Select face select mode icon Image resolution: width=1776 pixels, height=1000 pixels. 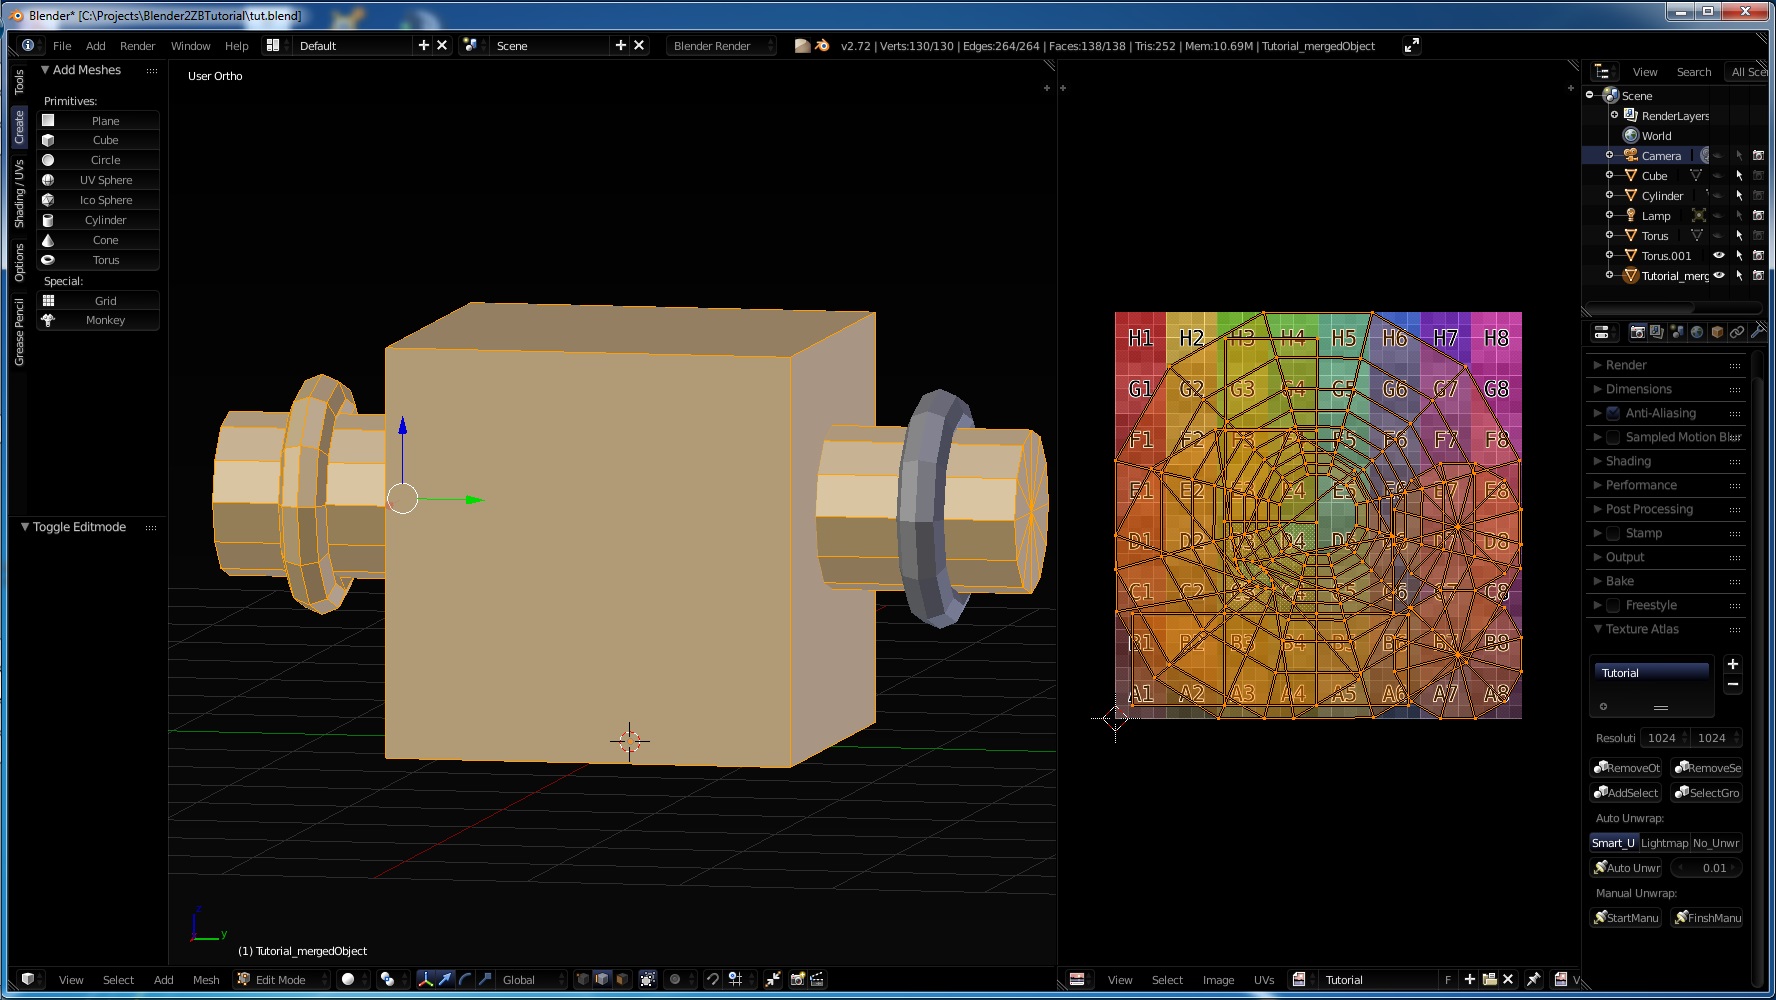tap(622, 980)
